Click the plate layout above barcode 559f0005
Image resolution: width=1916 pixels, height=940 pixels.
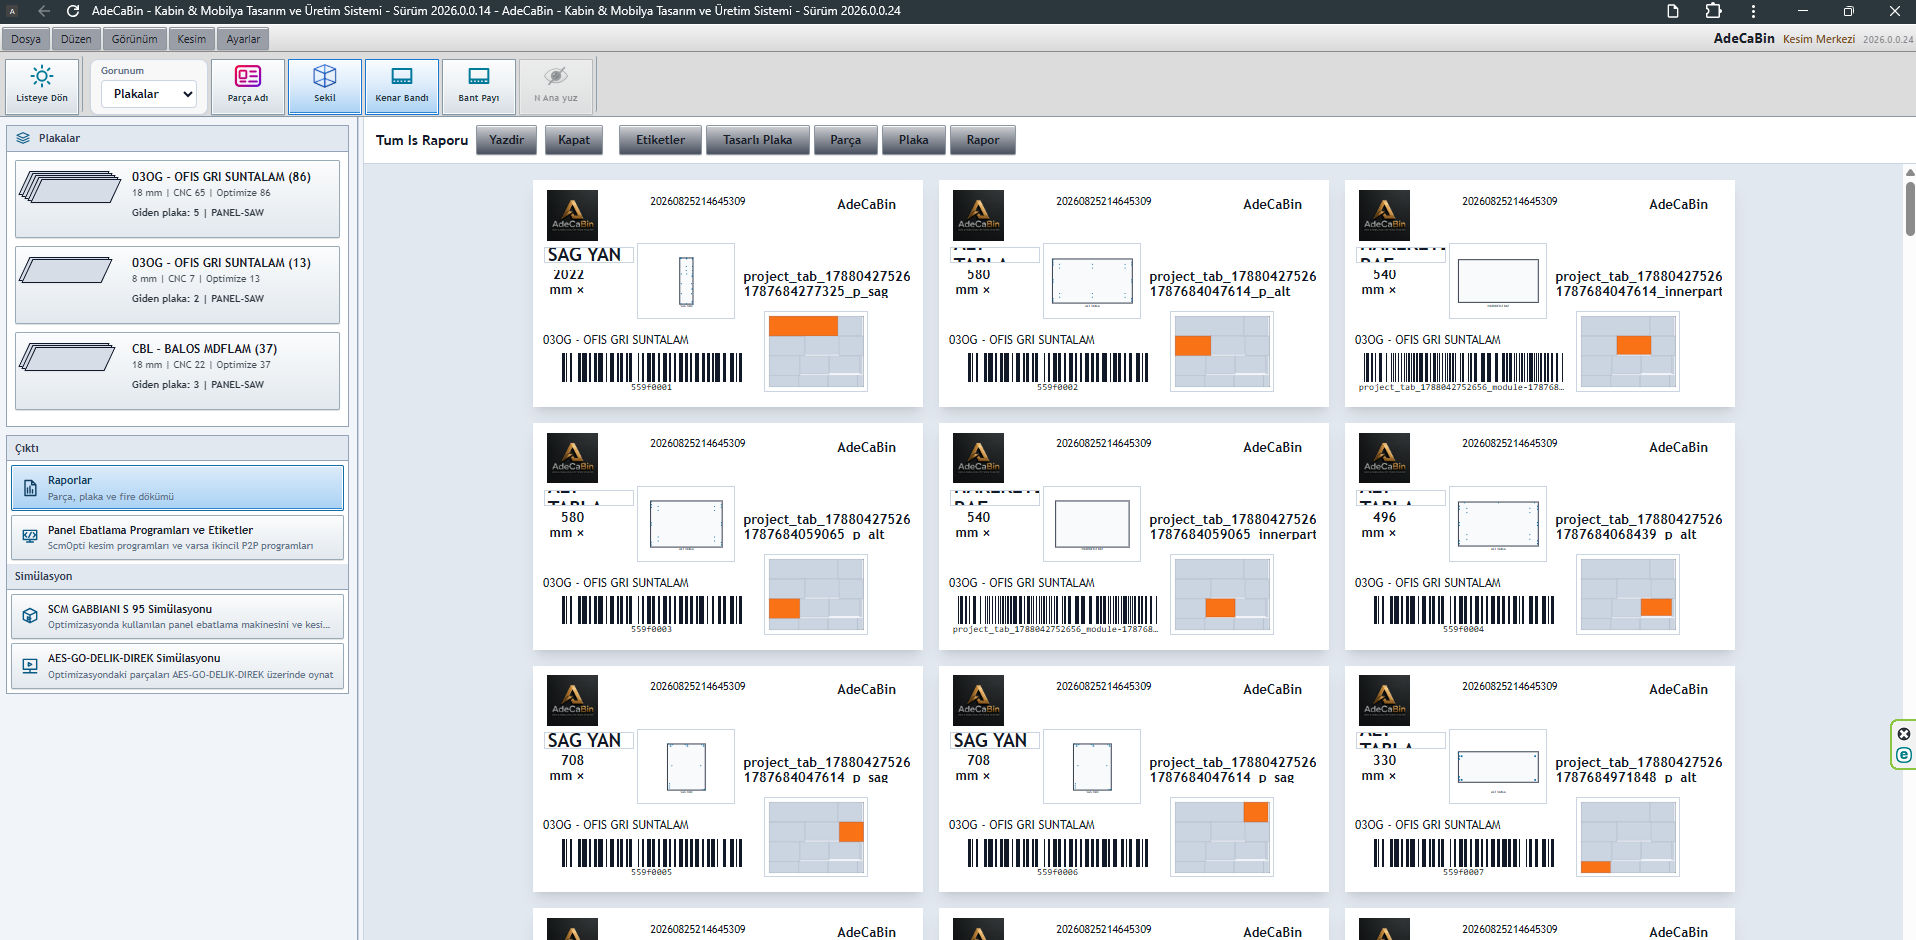pos(816,837)
